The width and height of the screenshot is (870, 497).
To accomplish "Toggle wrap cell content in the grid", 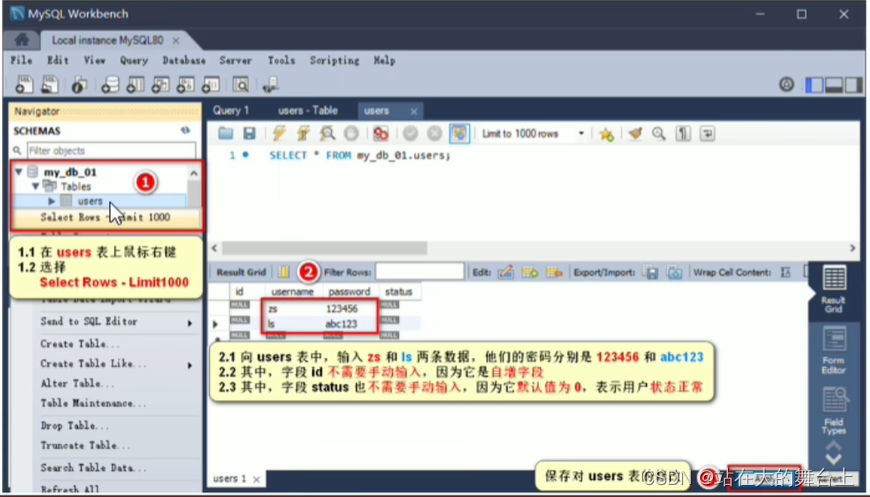I will point(786,272).
